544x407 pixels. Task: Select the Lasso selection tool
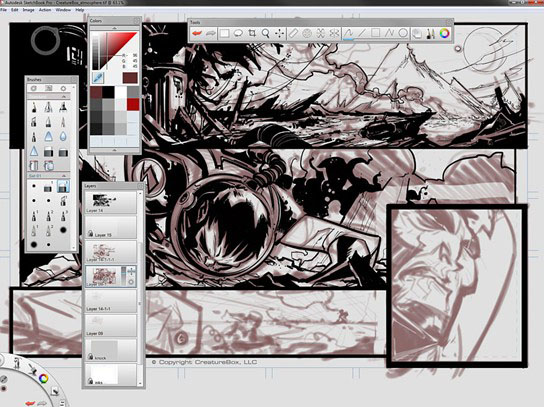coord(238,33)
